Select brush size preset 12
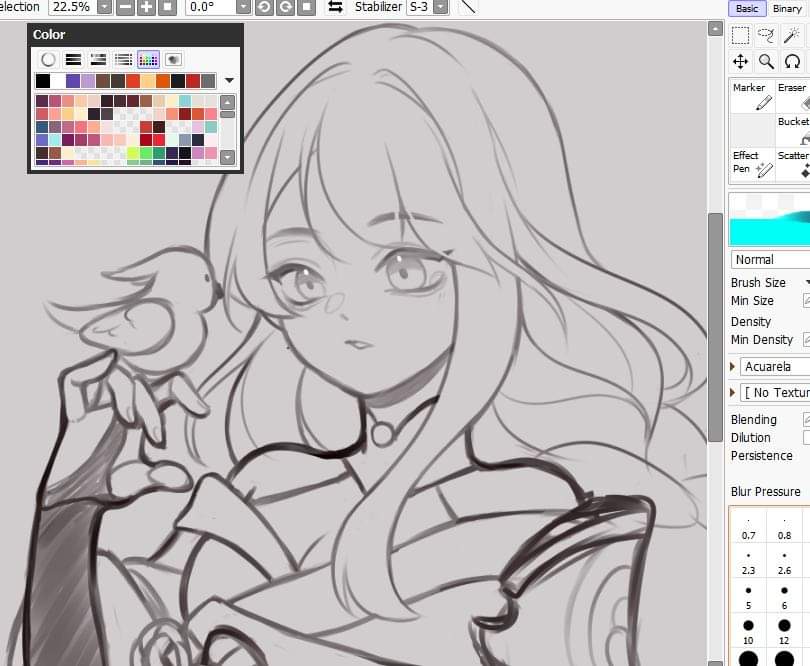Viewport: 810px width, 666px height. tap(784, 632)
